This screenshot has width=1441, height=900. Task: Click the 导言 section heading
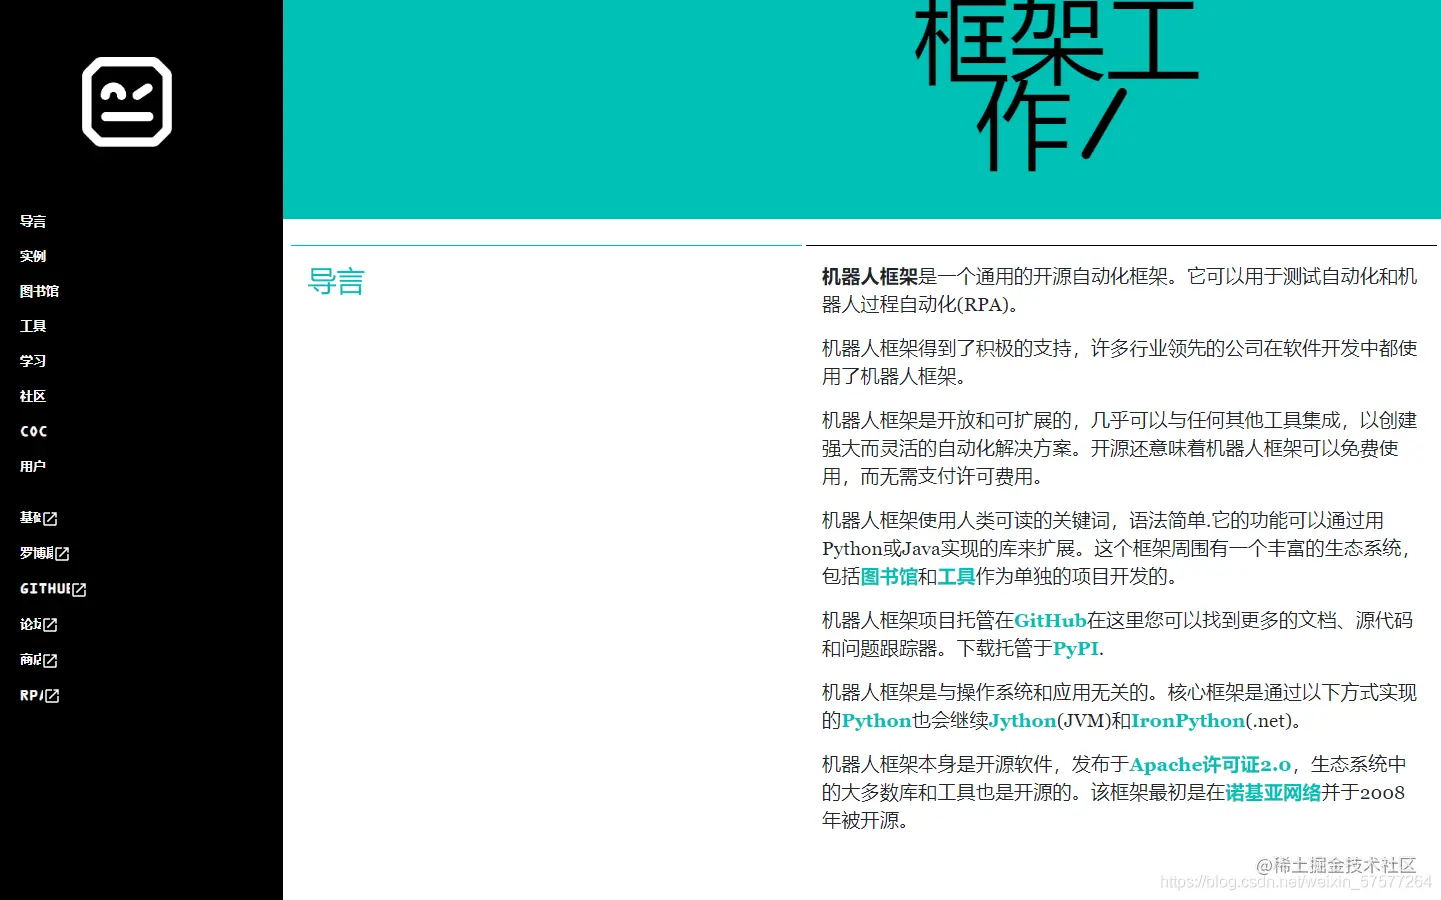[336, 282]
